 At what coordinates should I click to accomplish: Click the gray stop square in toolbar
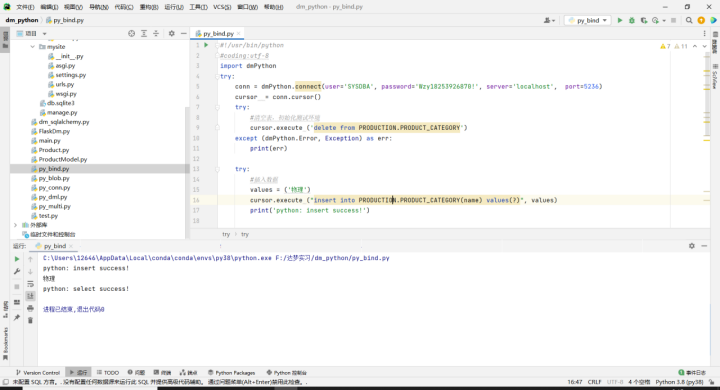[x=674, y=20]
